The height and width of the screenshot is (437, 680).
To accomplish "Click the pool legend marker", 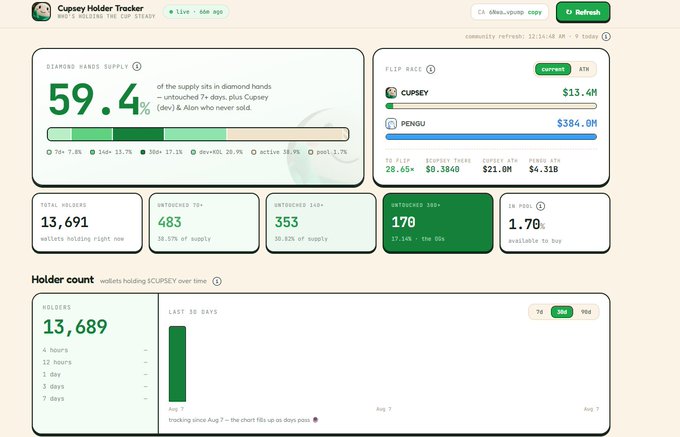I will click(311, 152).
